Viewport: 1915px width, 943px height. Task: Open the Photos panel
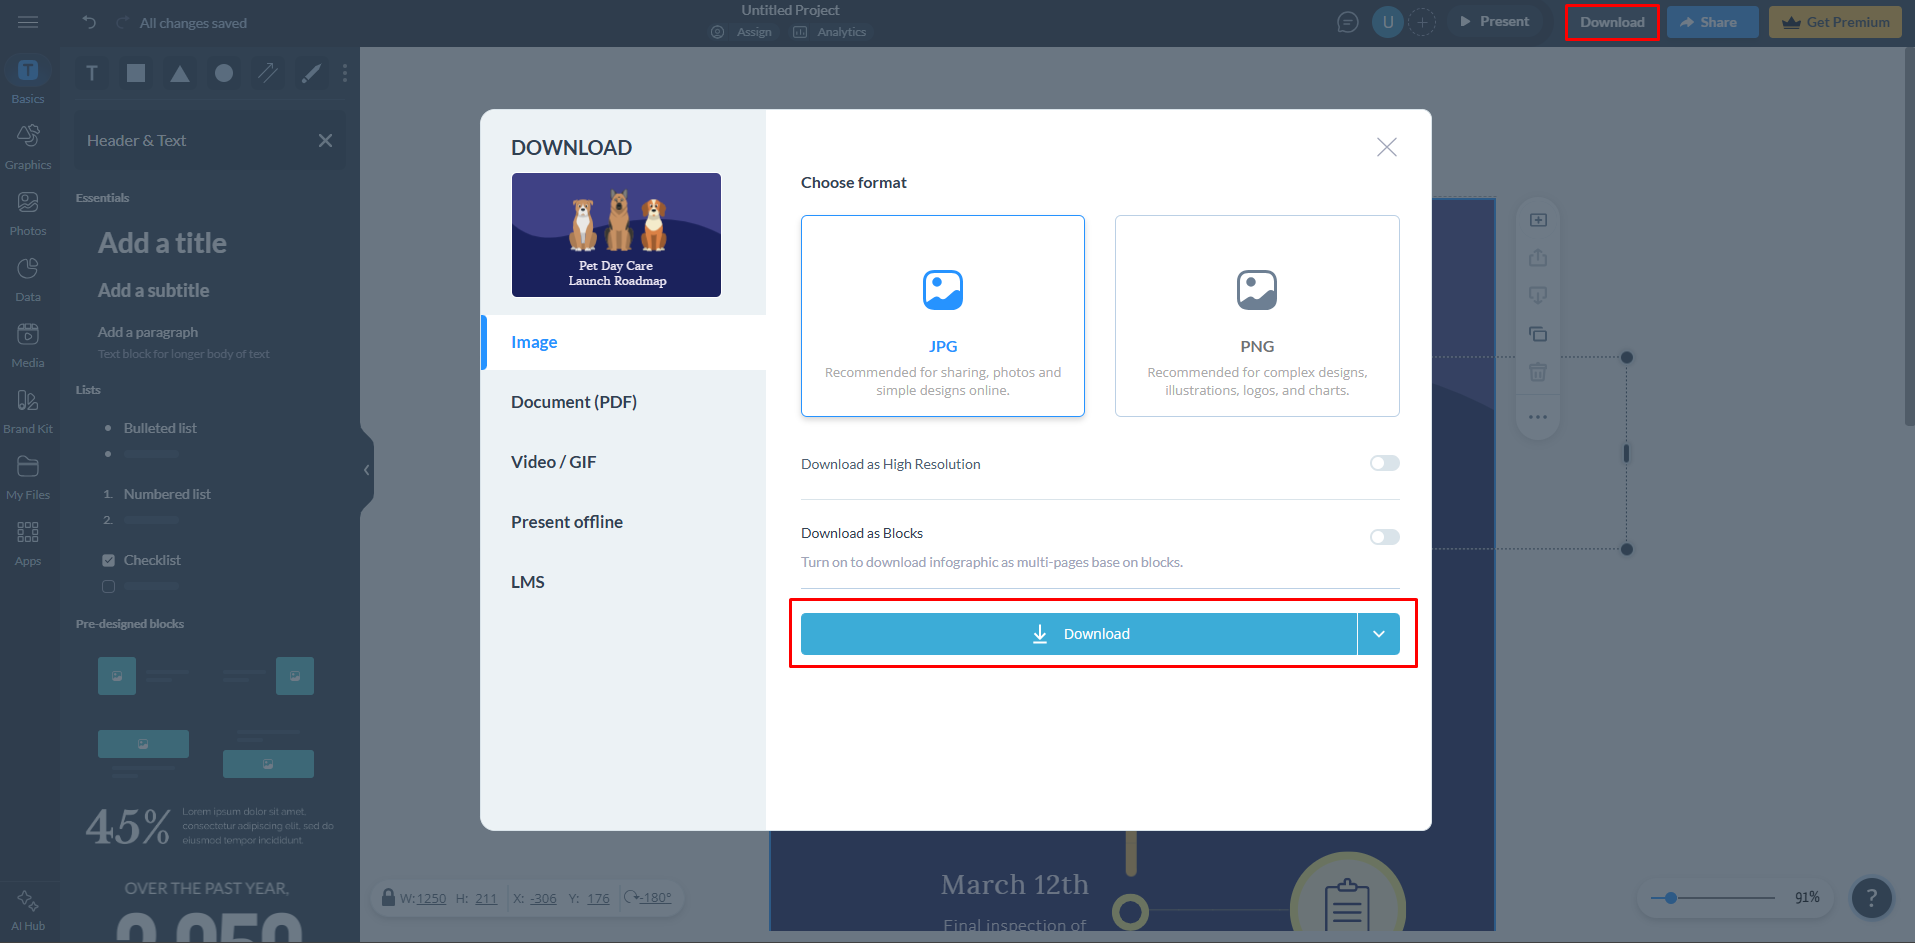(28, 211)
